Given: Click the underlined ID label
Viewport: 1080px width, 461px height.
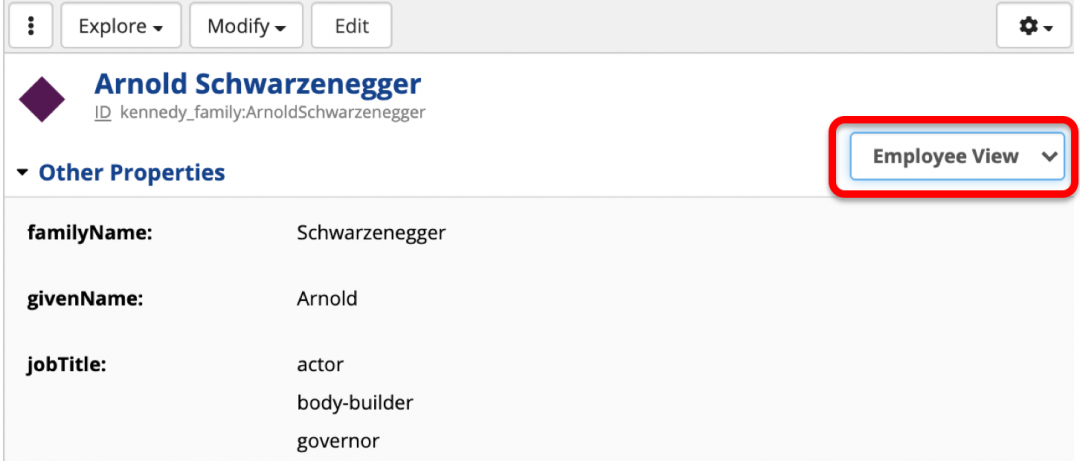Looking at the screenshot, I should tap(102, 112).
